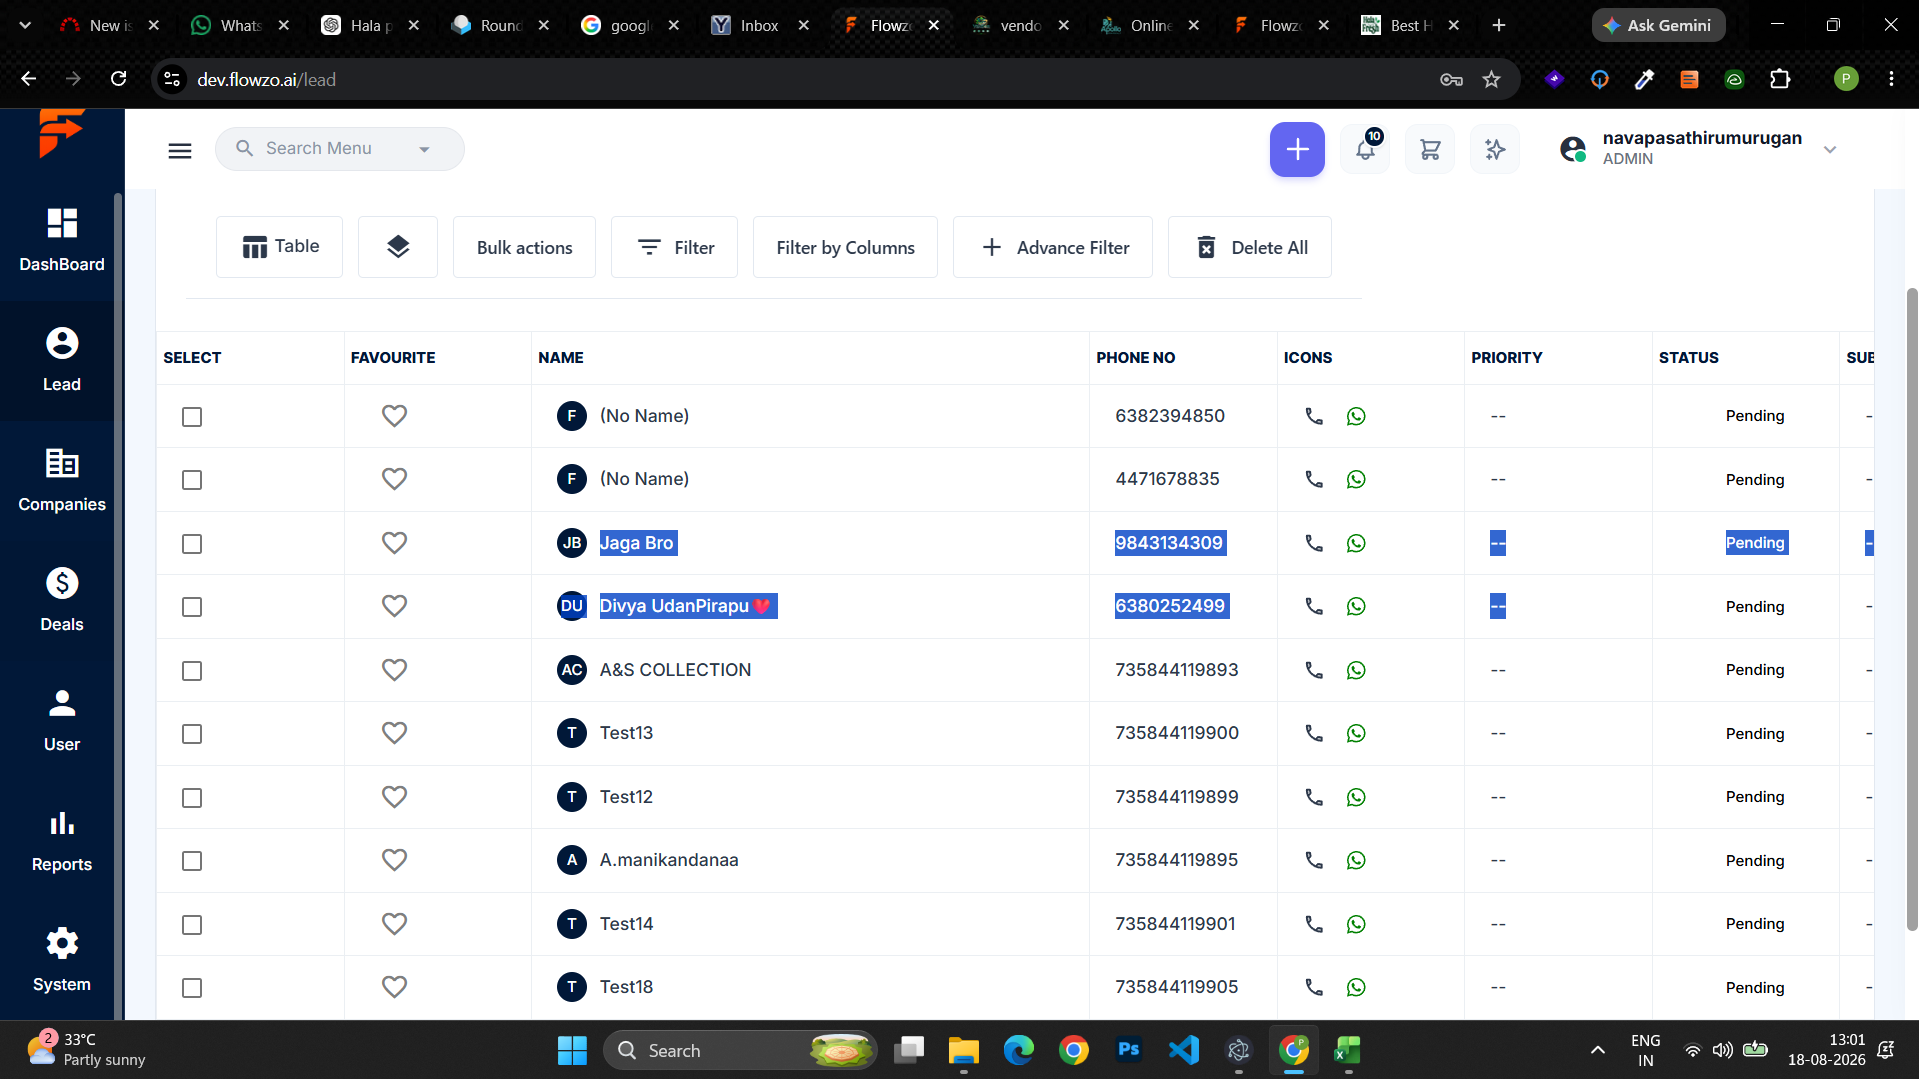The width and height of the screenshot is (1919, 1079).
Task: Click page vertical scrollbar
Action: (x=1912, y=610)
